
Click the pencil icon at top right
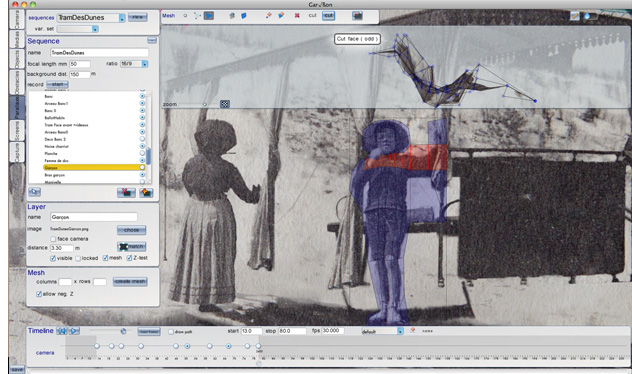coord(575,16)
